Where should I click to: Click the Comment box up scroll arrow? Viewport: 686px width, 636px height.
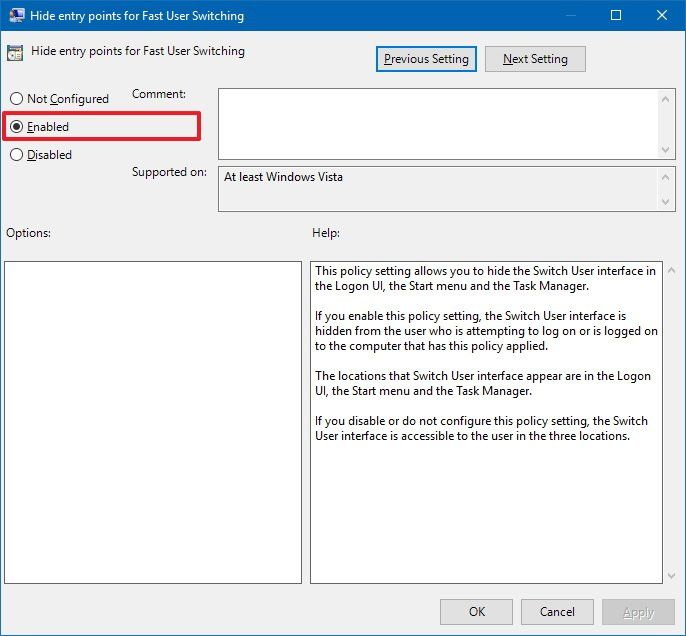click(x=665, y=99)
